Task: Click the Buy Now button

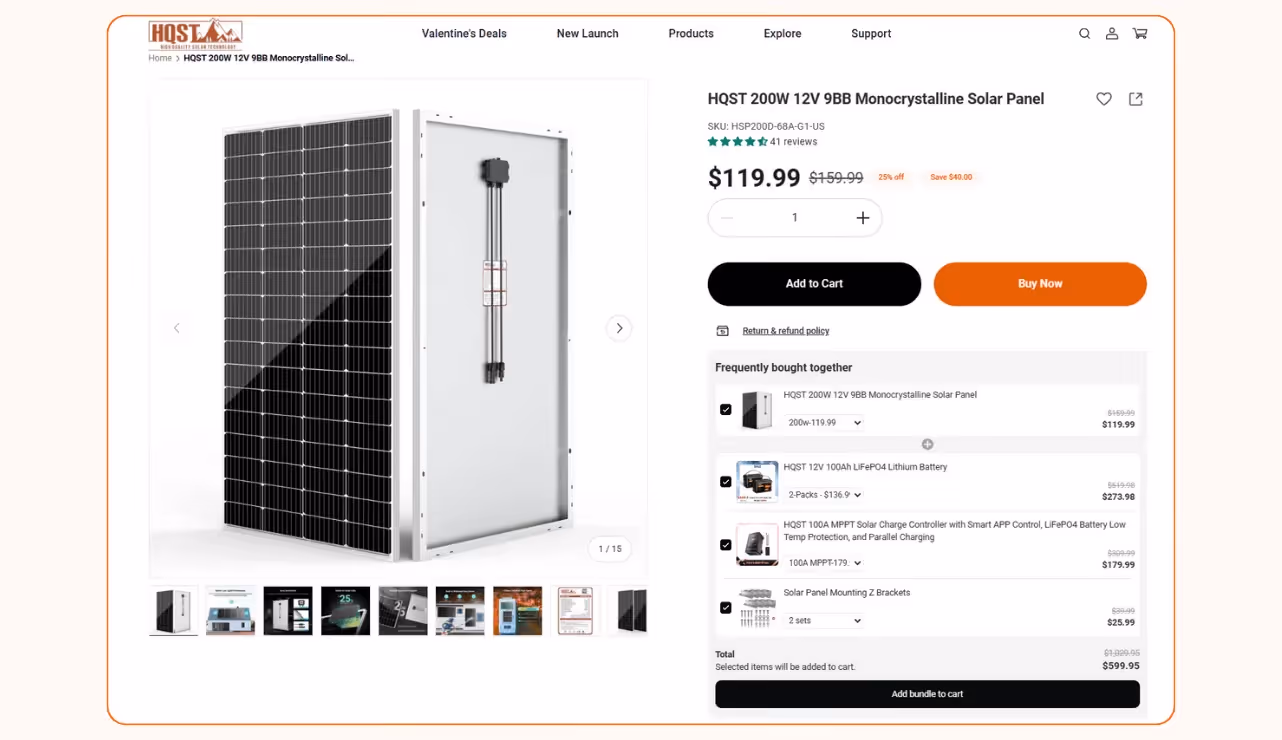Action: [x=1040, y=284]
